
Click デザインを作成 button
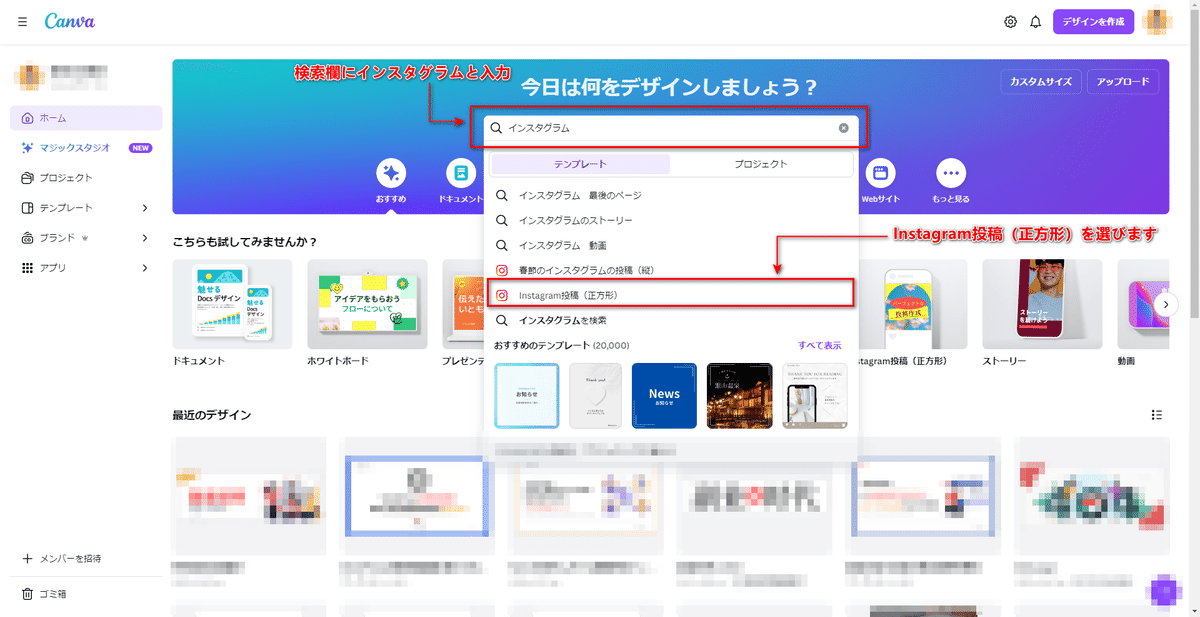pyautogui.click(x=1093, y=21)
